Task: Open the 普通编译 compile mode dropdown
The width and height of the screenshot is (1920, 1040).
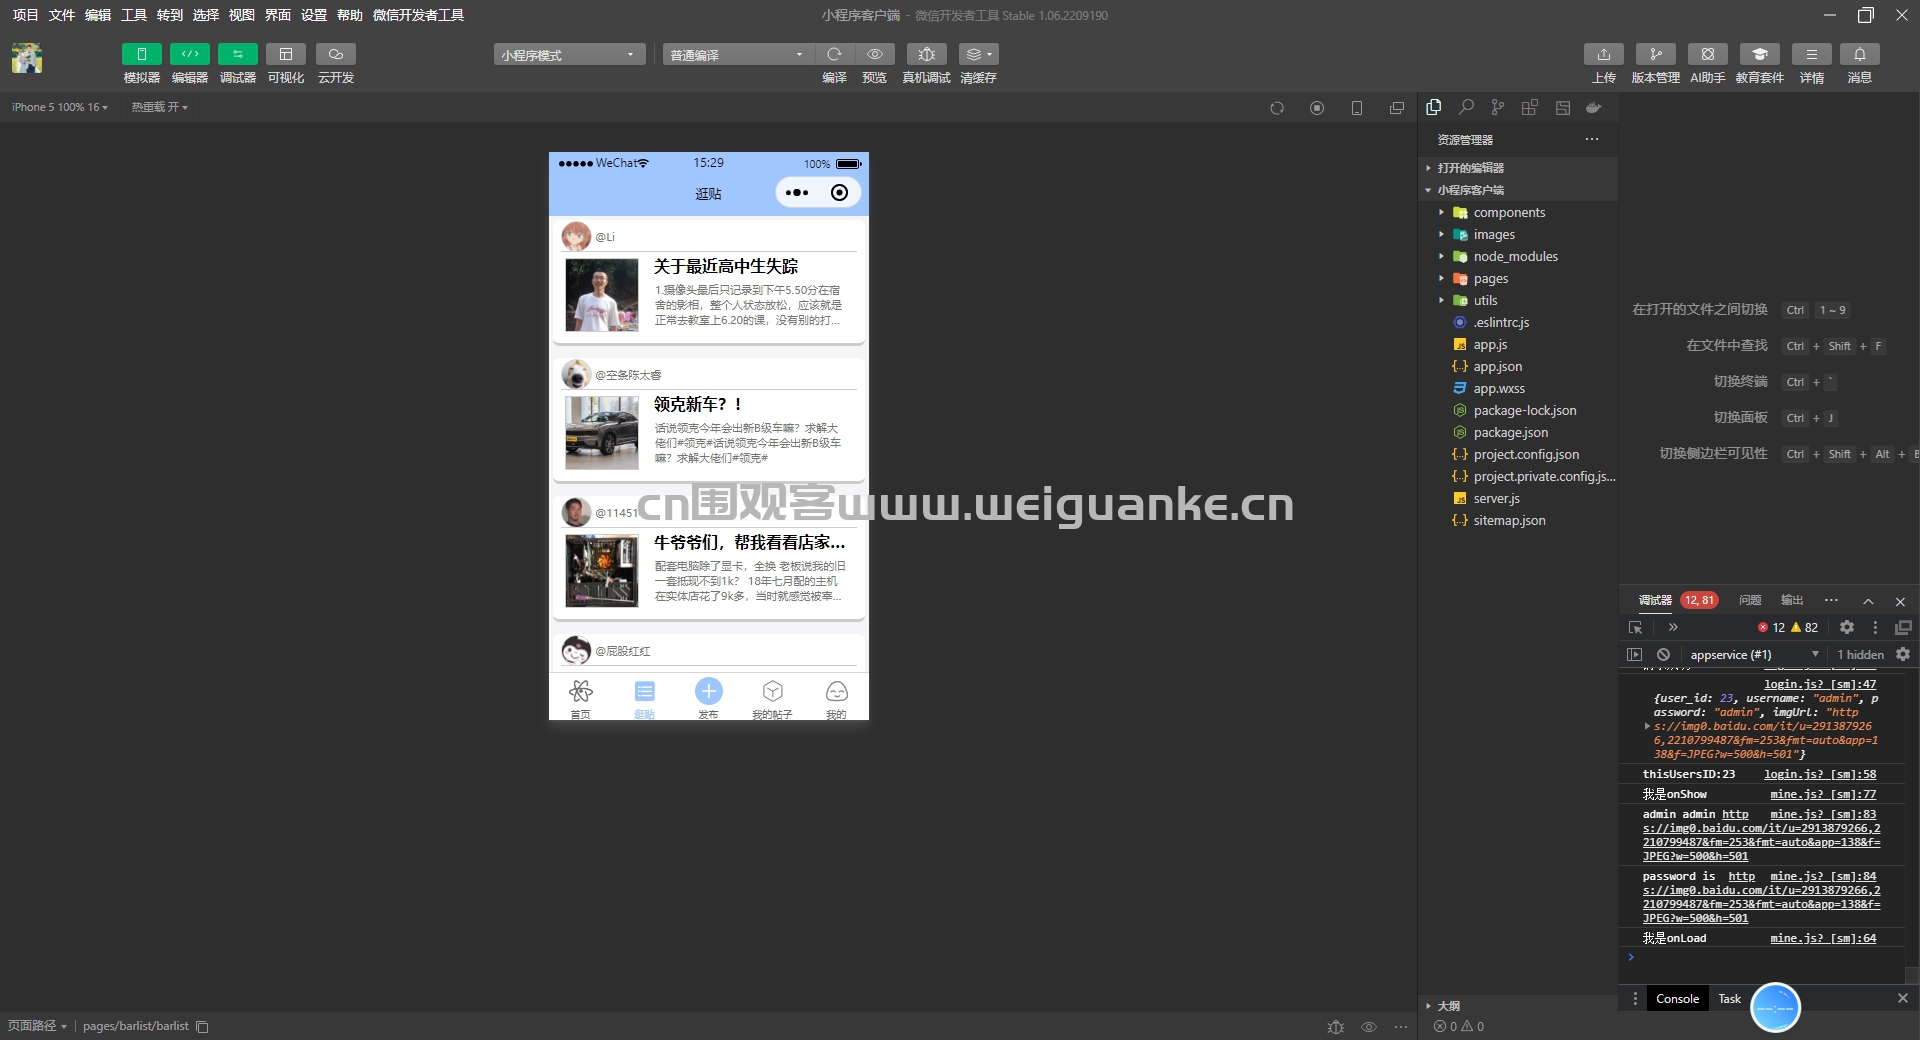Action: pos(737,54)
